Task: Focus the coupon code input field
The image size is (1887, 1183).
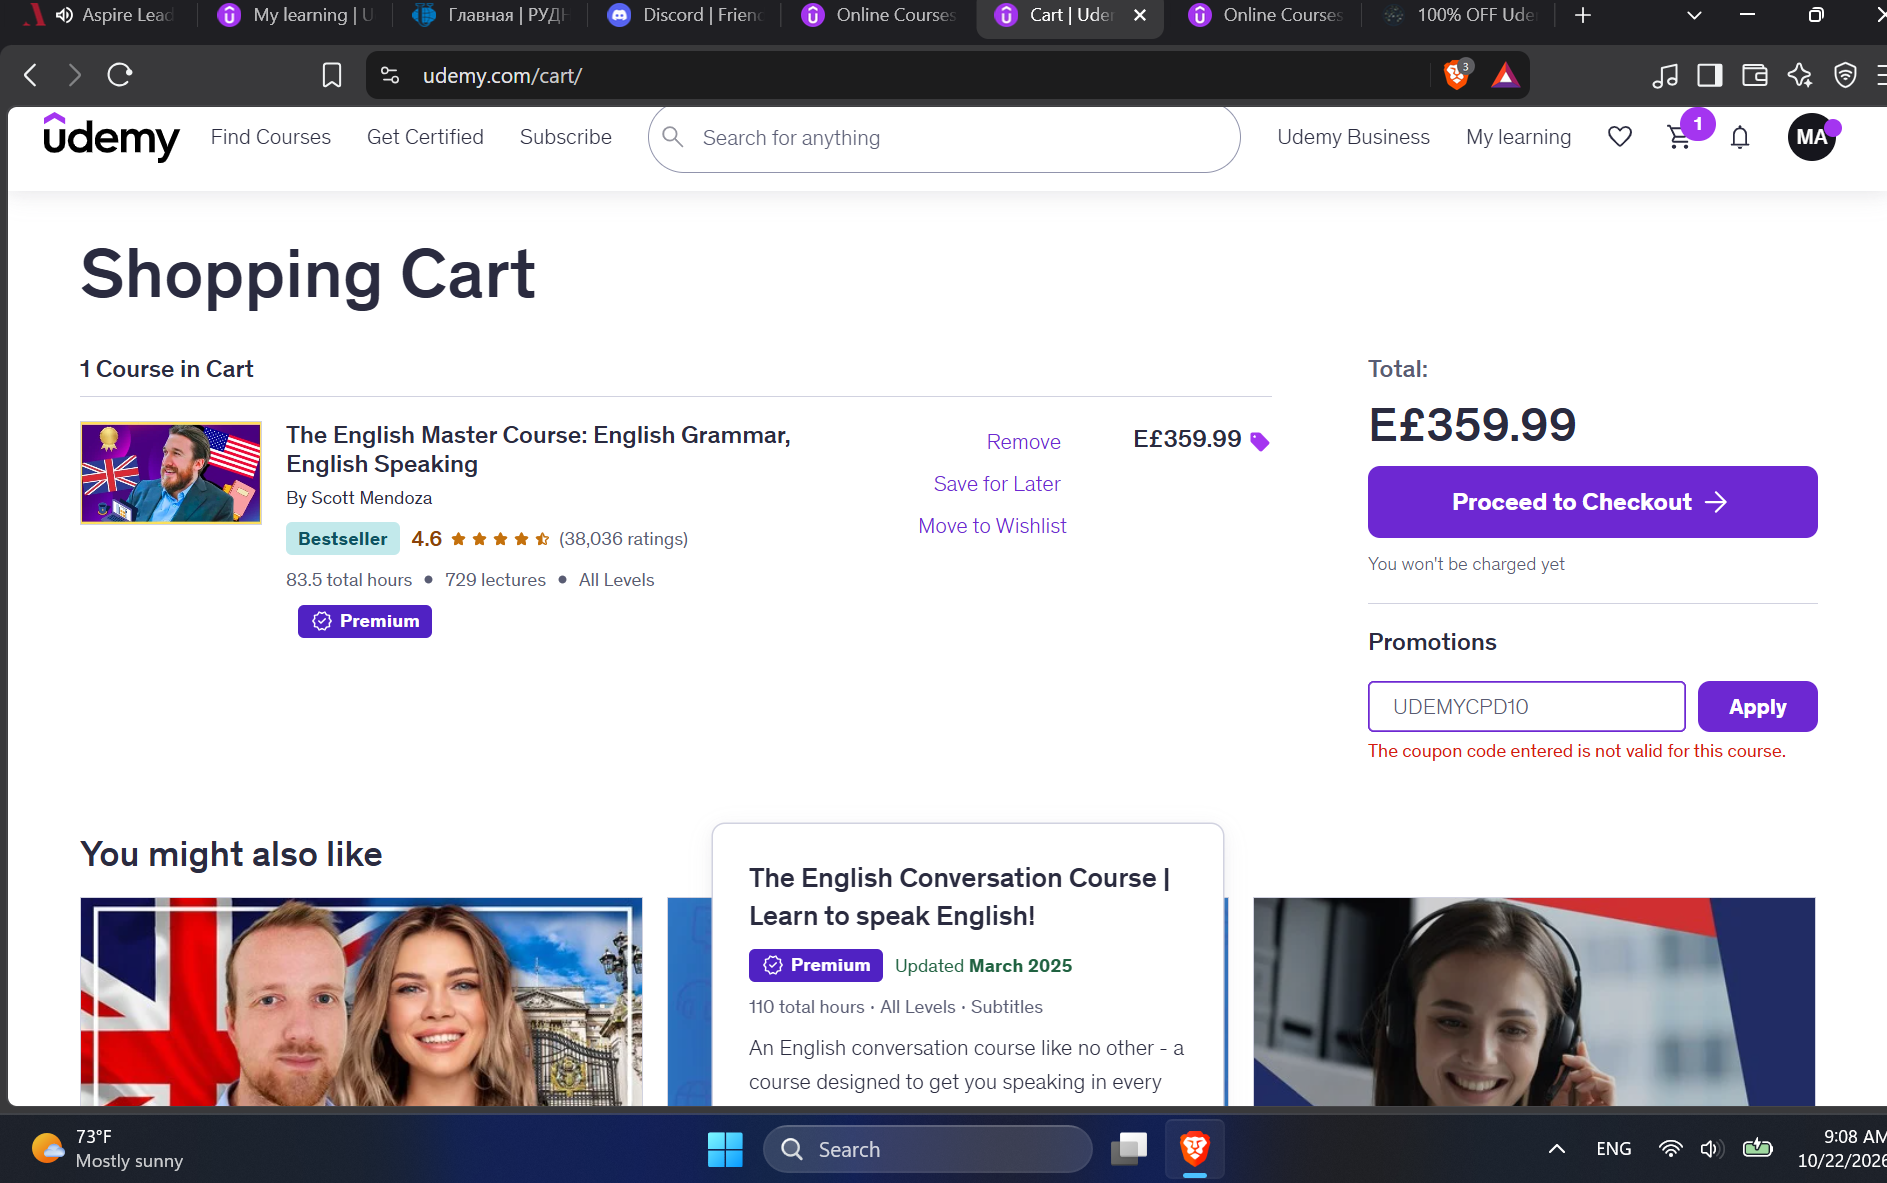Action: [x=1526, y=707]
